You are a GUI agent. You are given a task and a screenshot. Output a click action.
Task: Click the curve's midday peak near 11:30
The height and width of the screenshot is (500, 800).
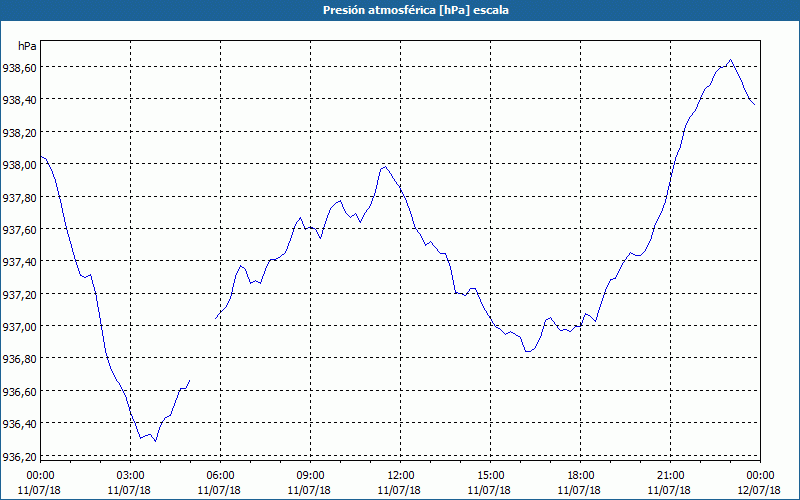pyautogui.click(x=385, y=166)
